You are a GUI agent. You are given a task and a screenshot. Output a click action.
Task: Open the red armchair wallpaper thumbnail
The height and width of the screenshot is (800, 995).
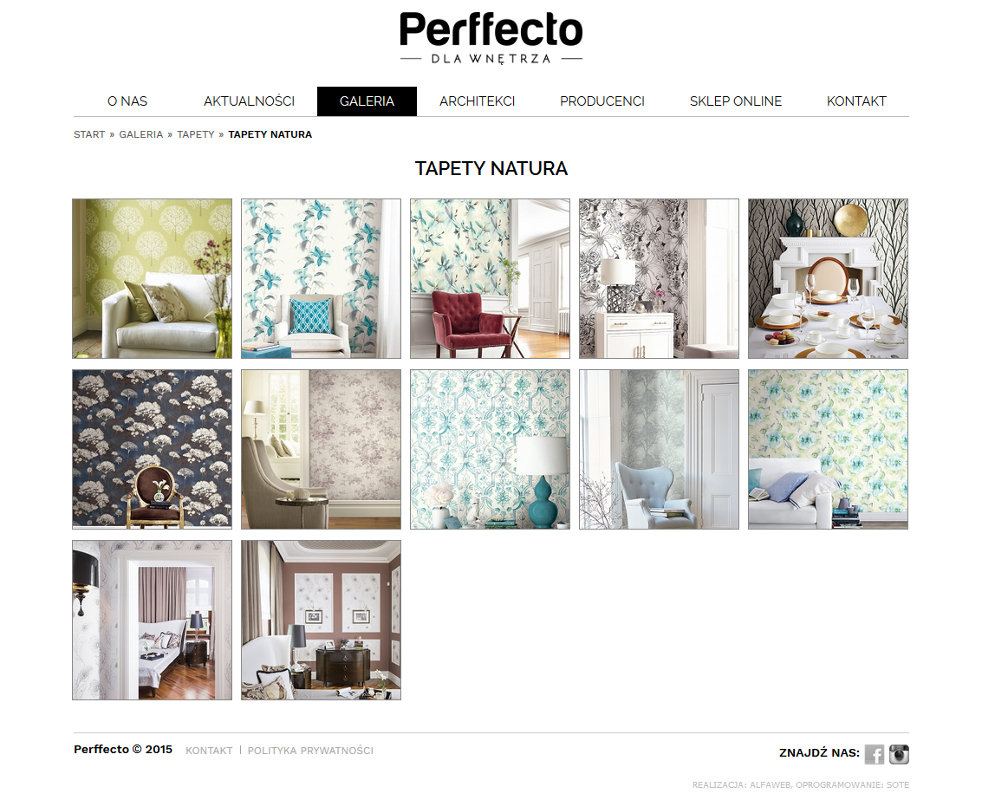point(490,279)
